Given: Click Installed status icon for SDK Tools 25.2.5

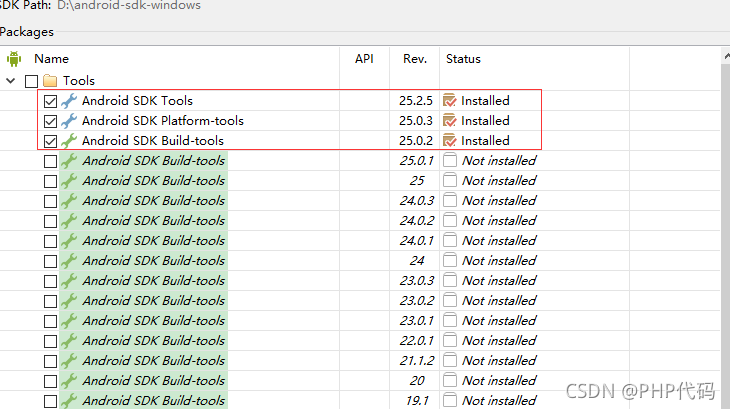Looking at the screenshot, I should (x=450, y=101).
